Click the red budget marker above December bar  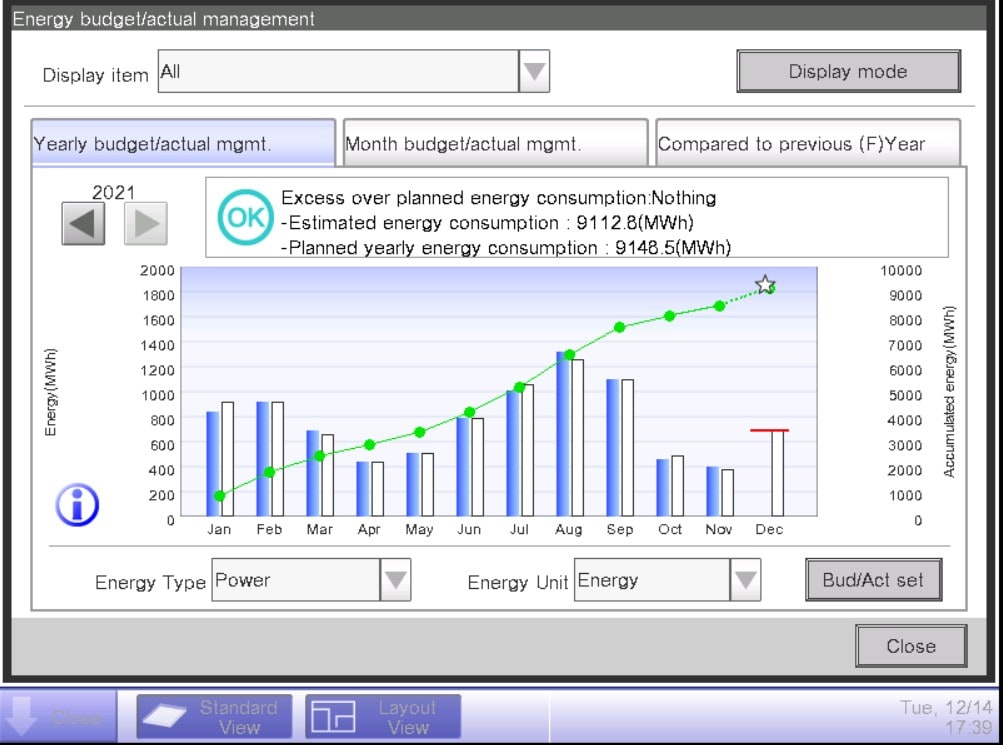coord(768,428)
